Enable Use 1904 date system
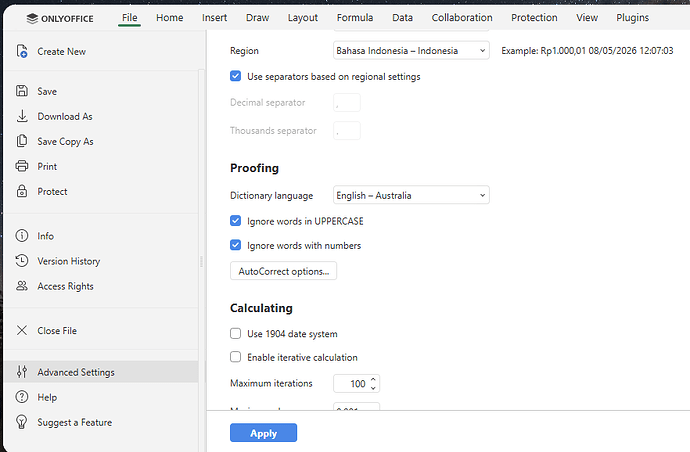The width and height of the screenshot is (690, 452). (235, 334)
